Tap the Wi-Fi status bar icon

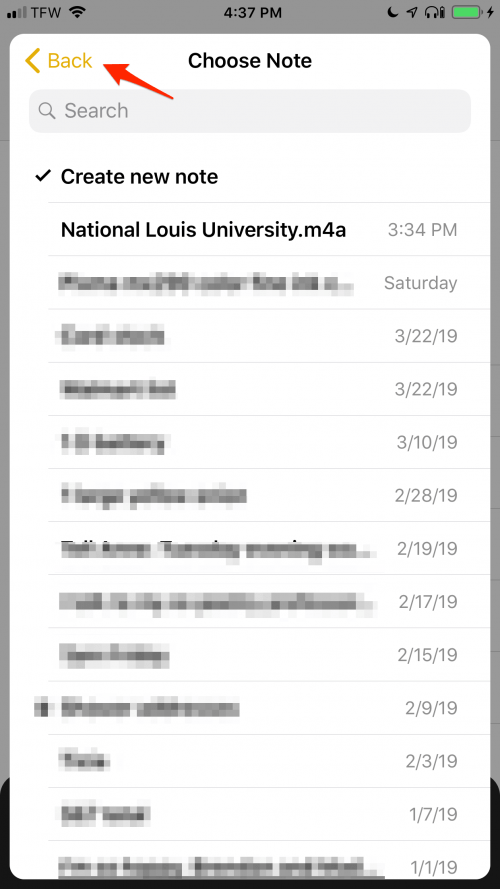[77, 12]
